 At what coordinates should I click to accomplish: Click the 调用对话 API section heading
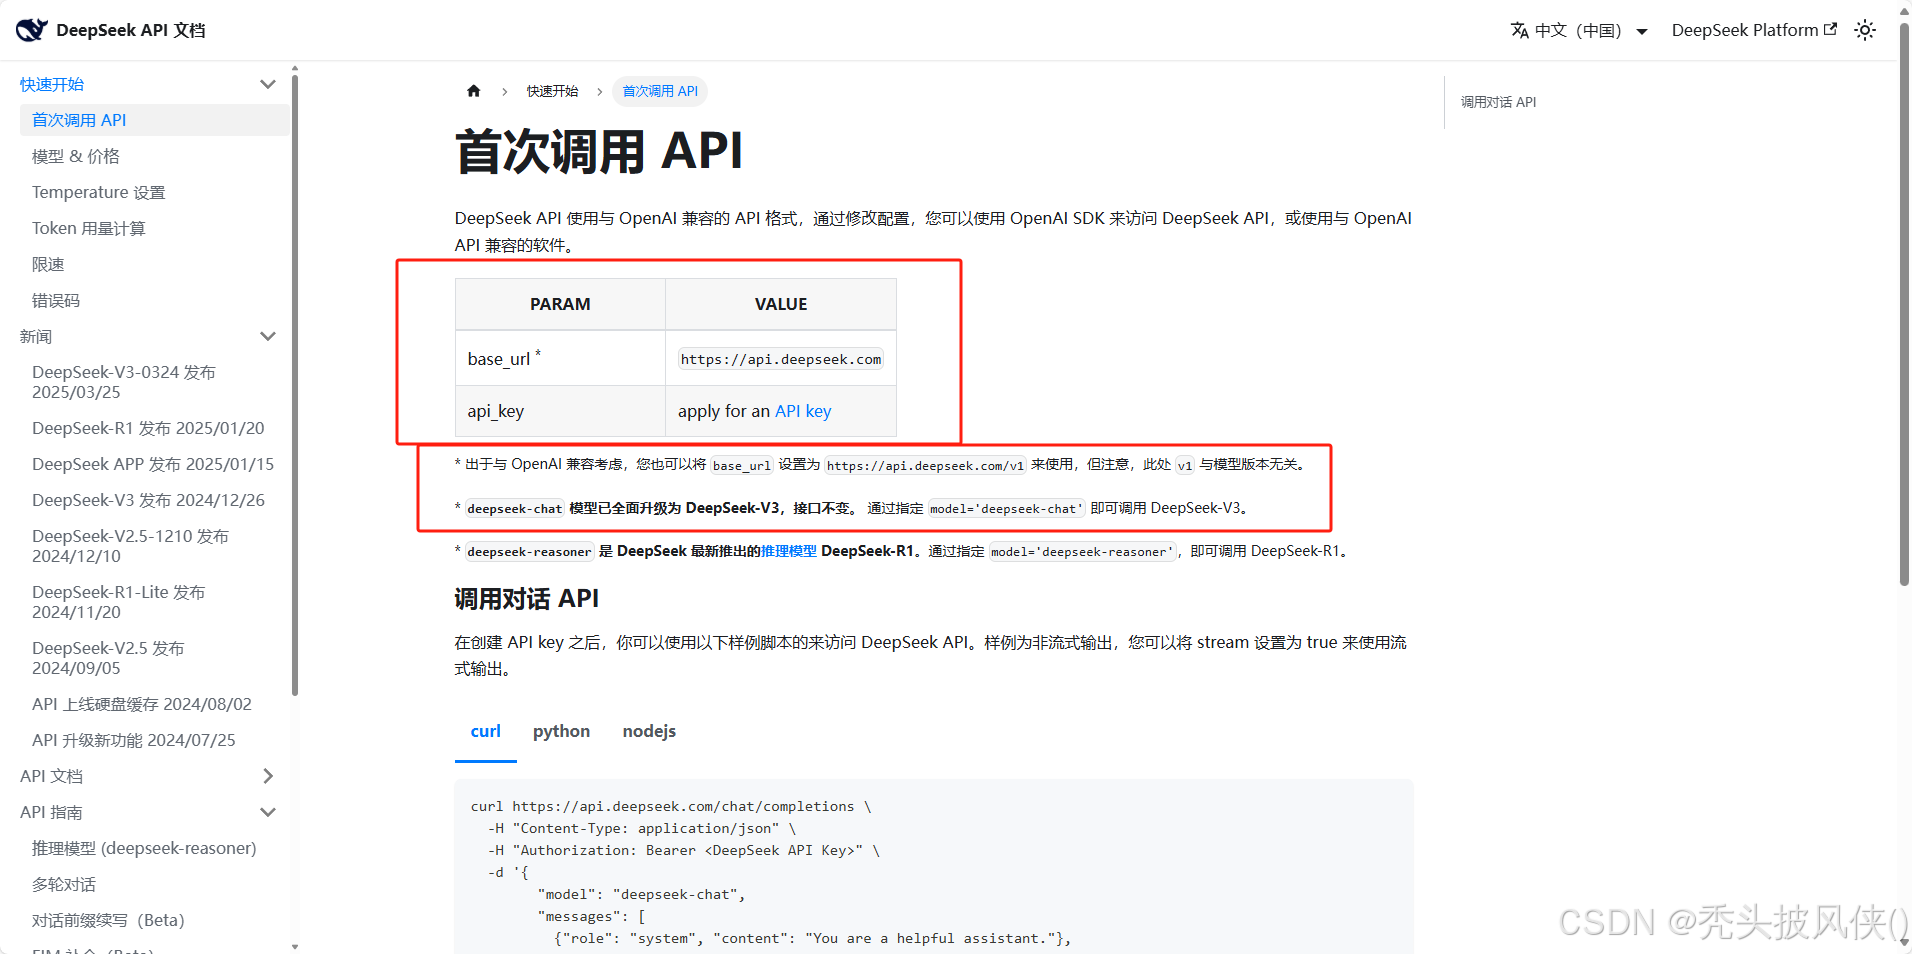pyautogui.click(x=527, y=598)
